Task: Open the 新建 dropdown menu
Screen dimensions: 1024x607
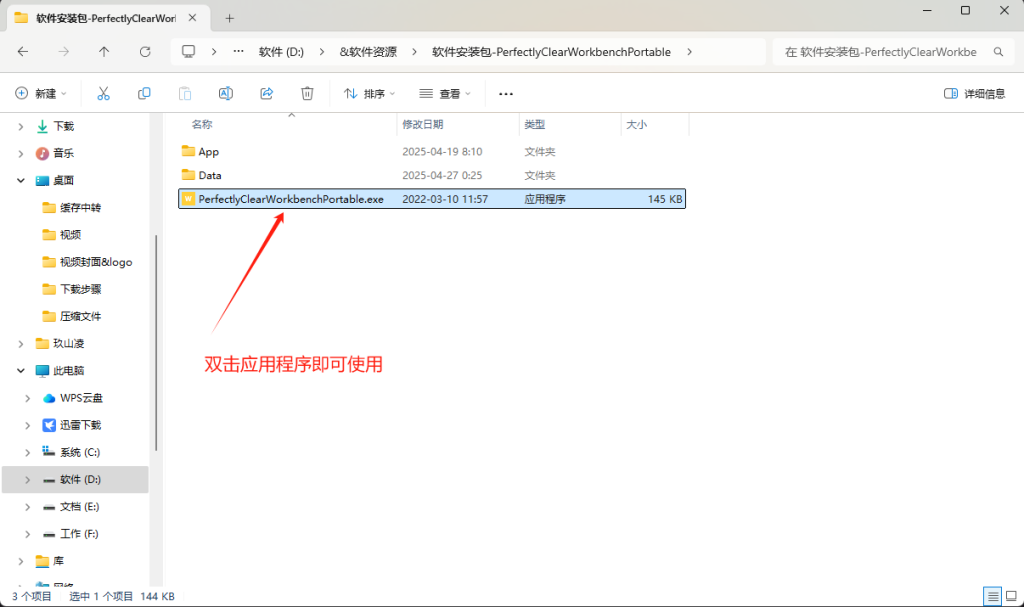Action: tap(41, 93)
